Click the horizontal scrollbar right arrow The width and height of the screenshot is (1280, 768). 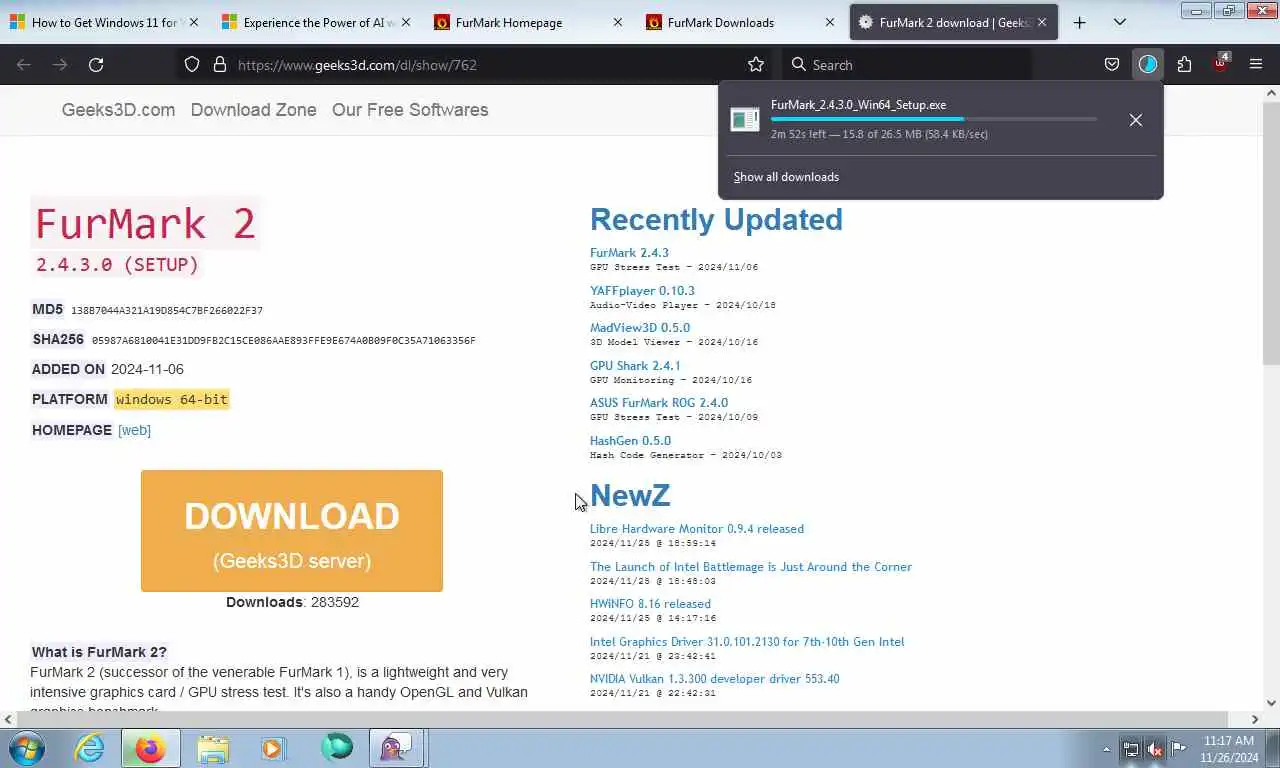point(1255,719)
